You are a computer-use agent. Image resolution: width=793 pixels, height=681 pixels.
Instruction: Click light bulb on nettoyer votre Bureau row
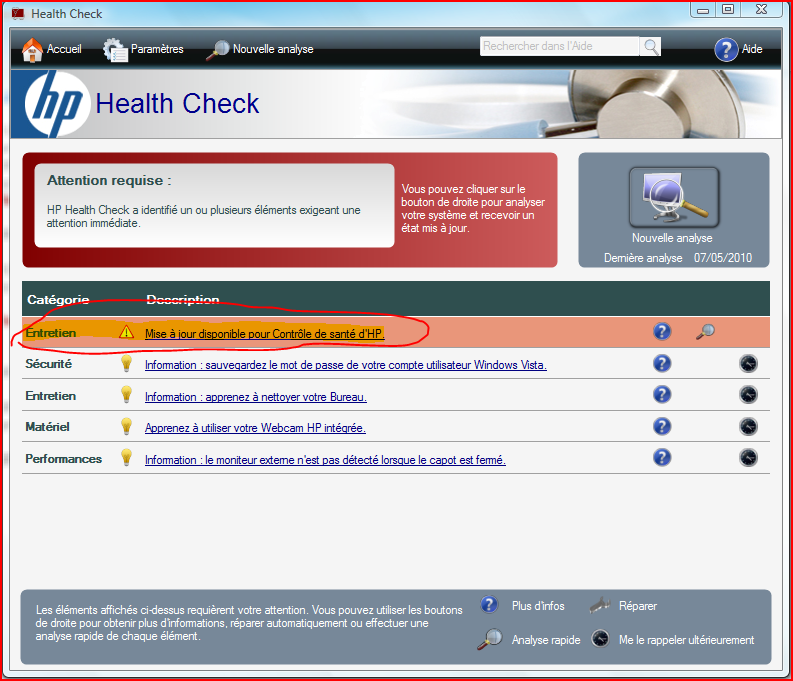point(126,394)
